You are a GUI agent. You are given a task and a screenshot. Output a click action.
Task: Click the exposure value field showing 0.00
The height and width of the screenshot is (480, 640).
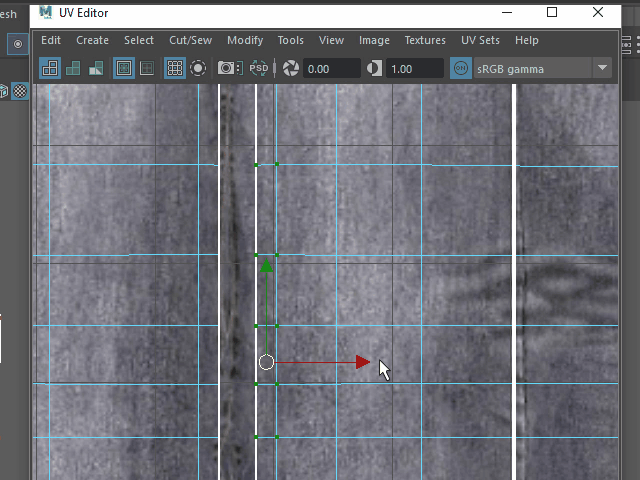pyautogui.click(x=331, y=68)
